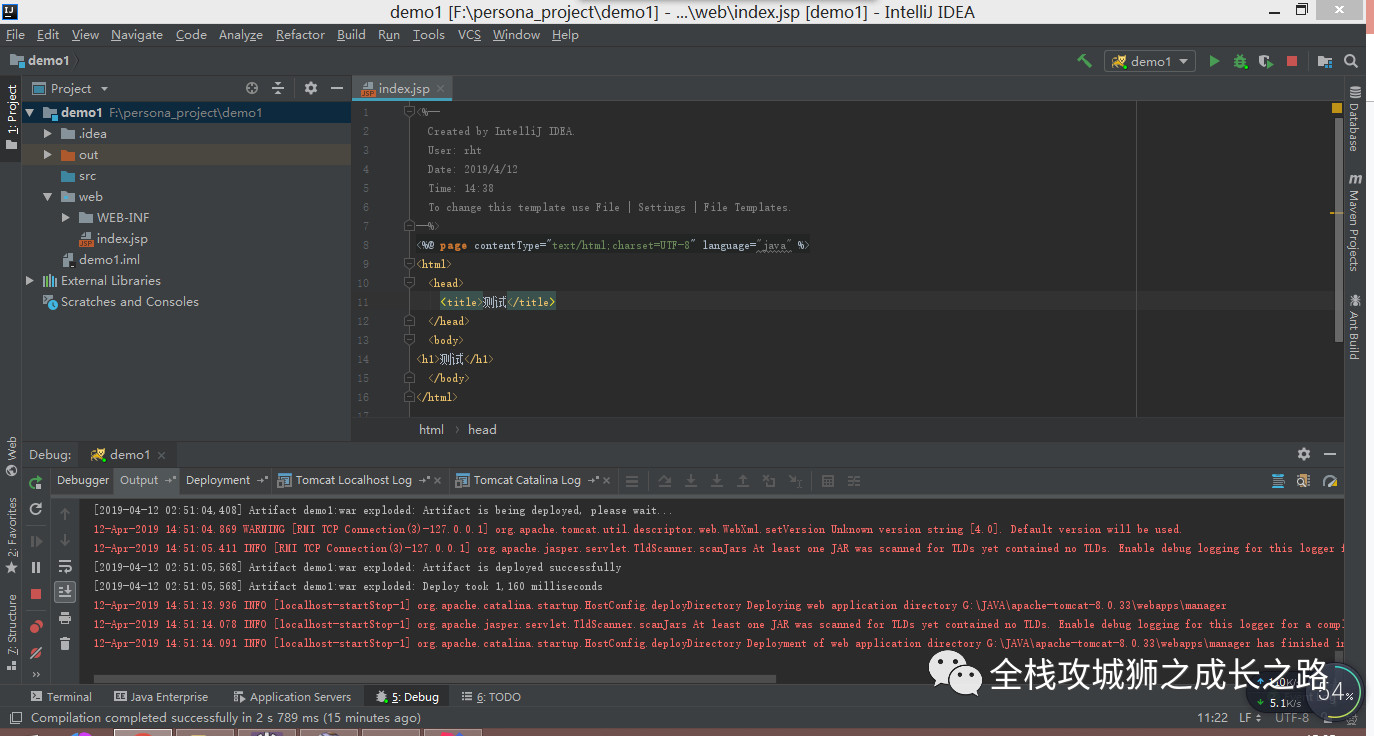1374x736 pixels.
Task: Click yellow inspection indicator atop editor
Action: point(1337,107)
